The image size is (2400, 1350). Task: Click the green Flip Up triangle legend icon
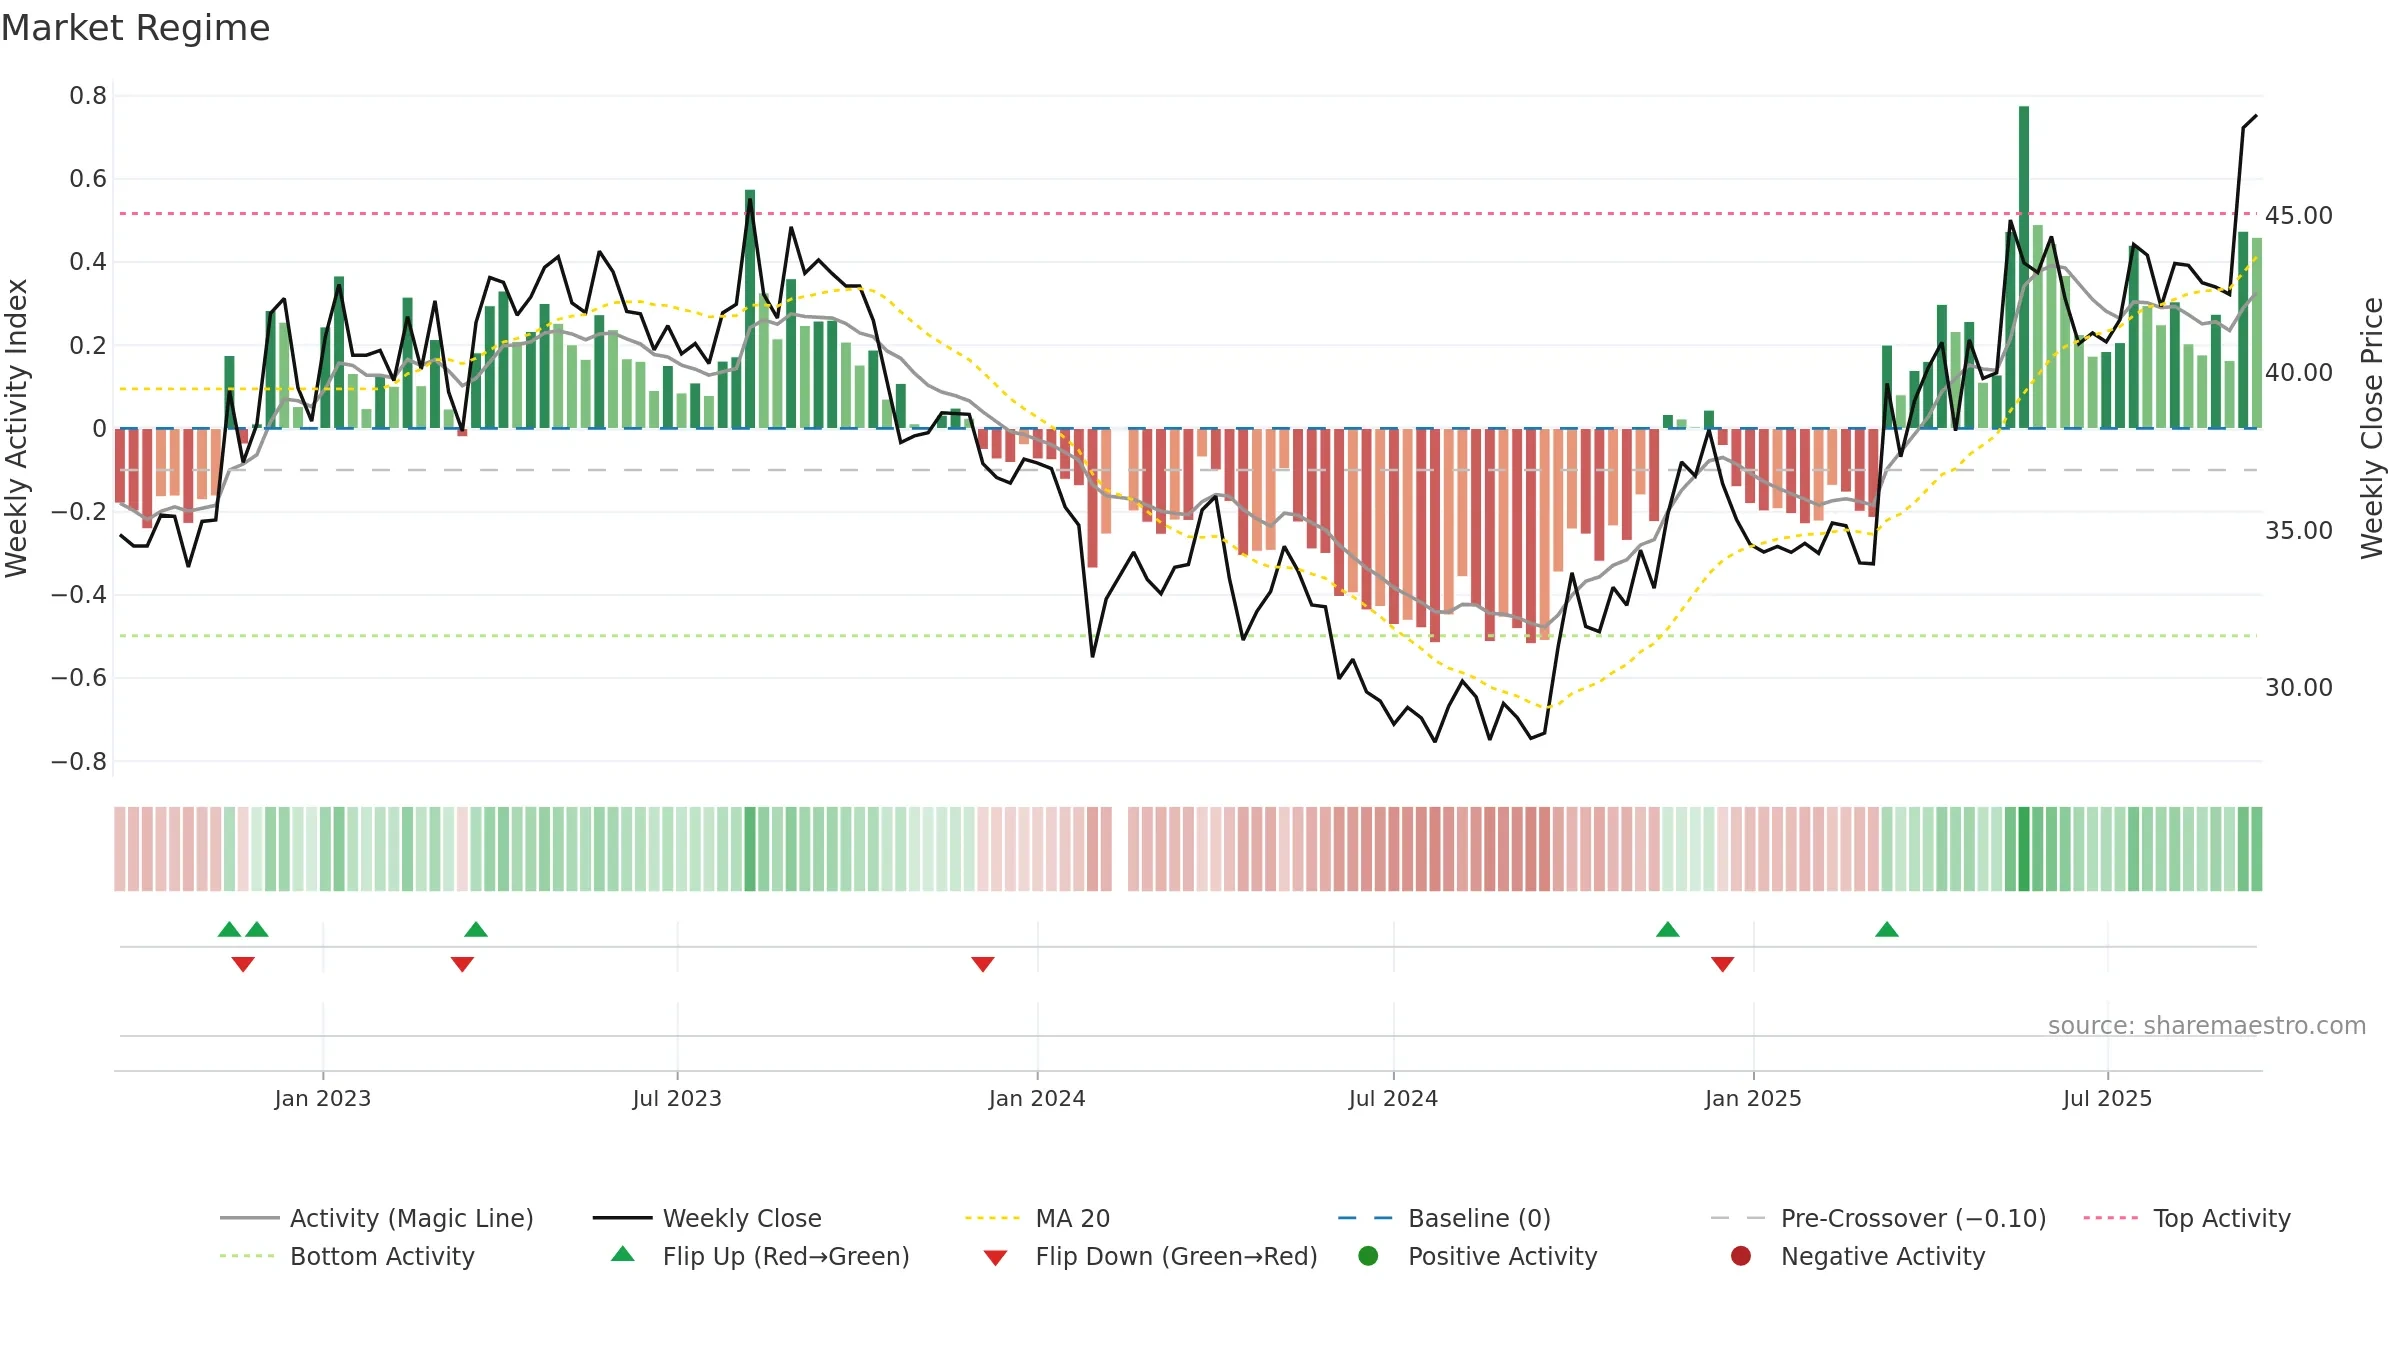[x=623, y=1254]
